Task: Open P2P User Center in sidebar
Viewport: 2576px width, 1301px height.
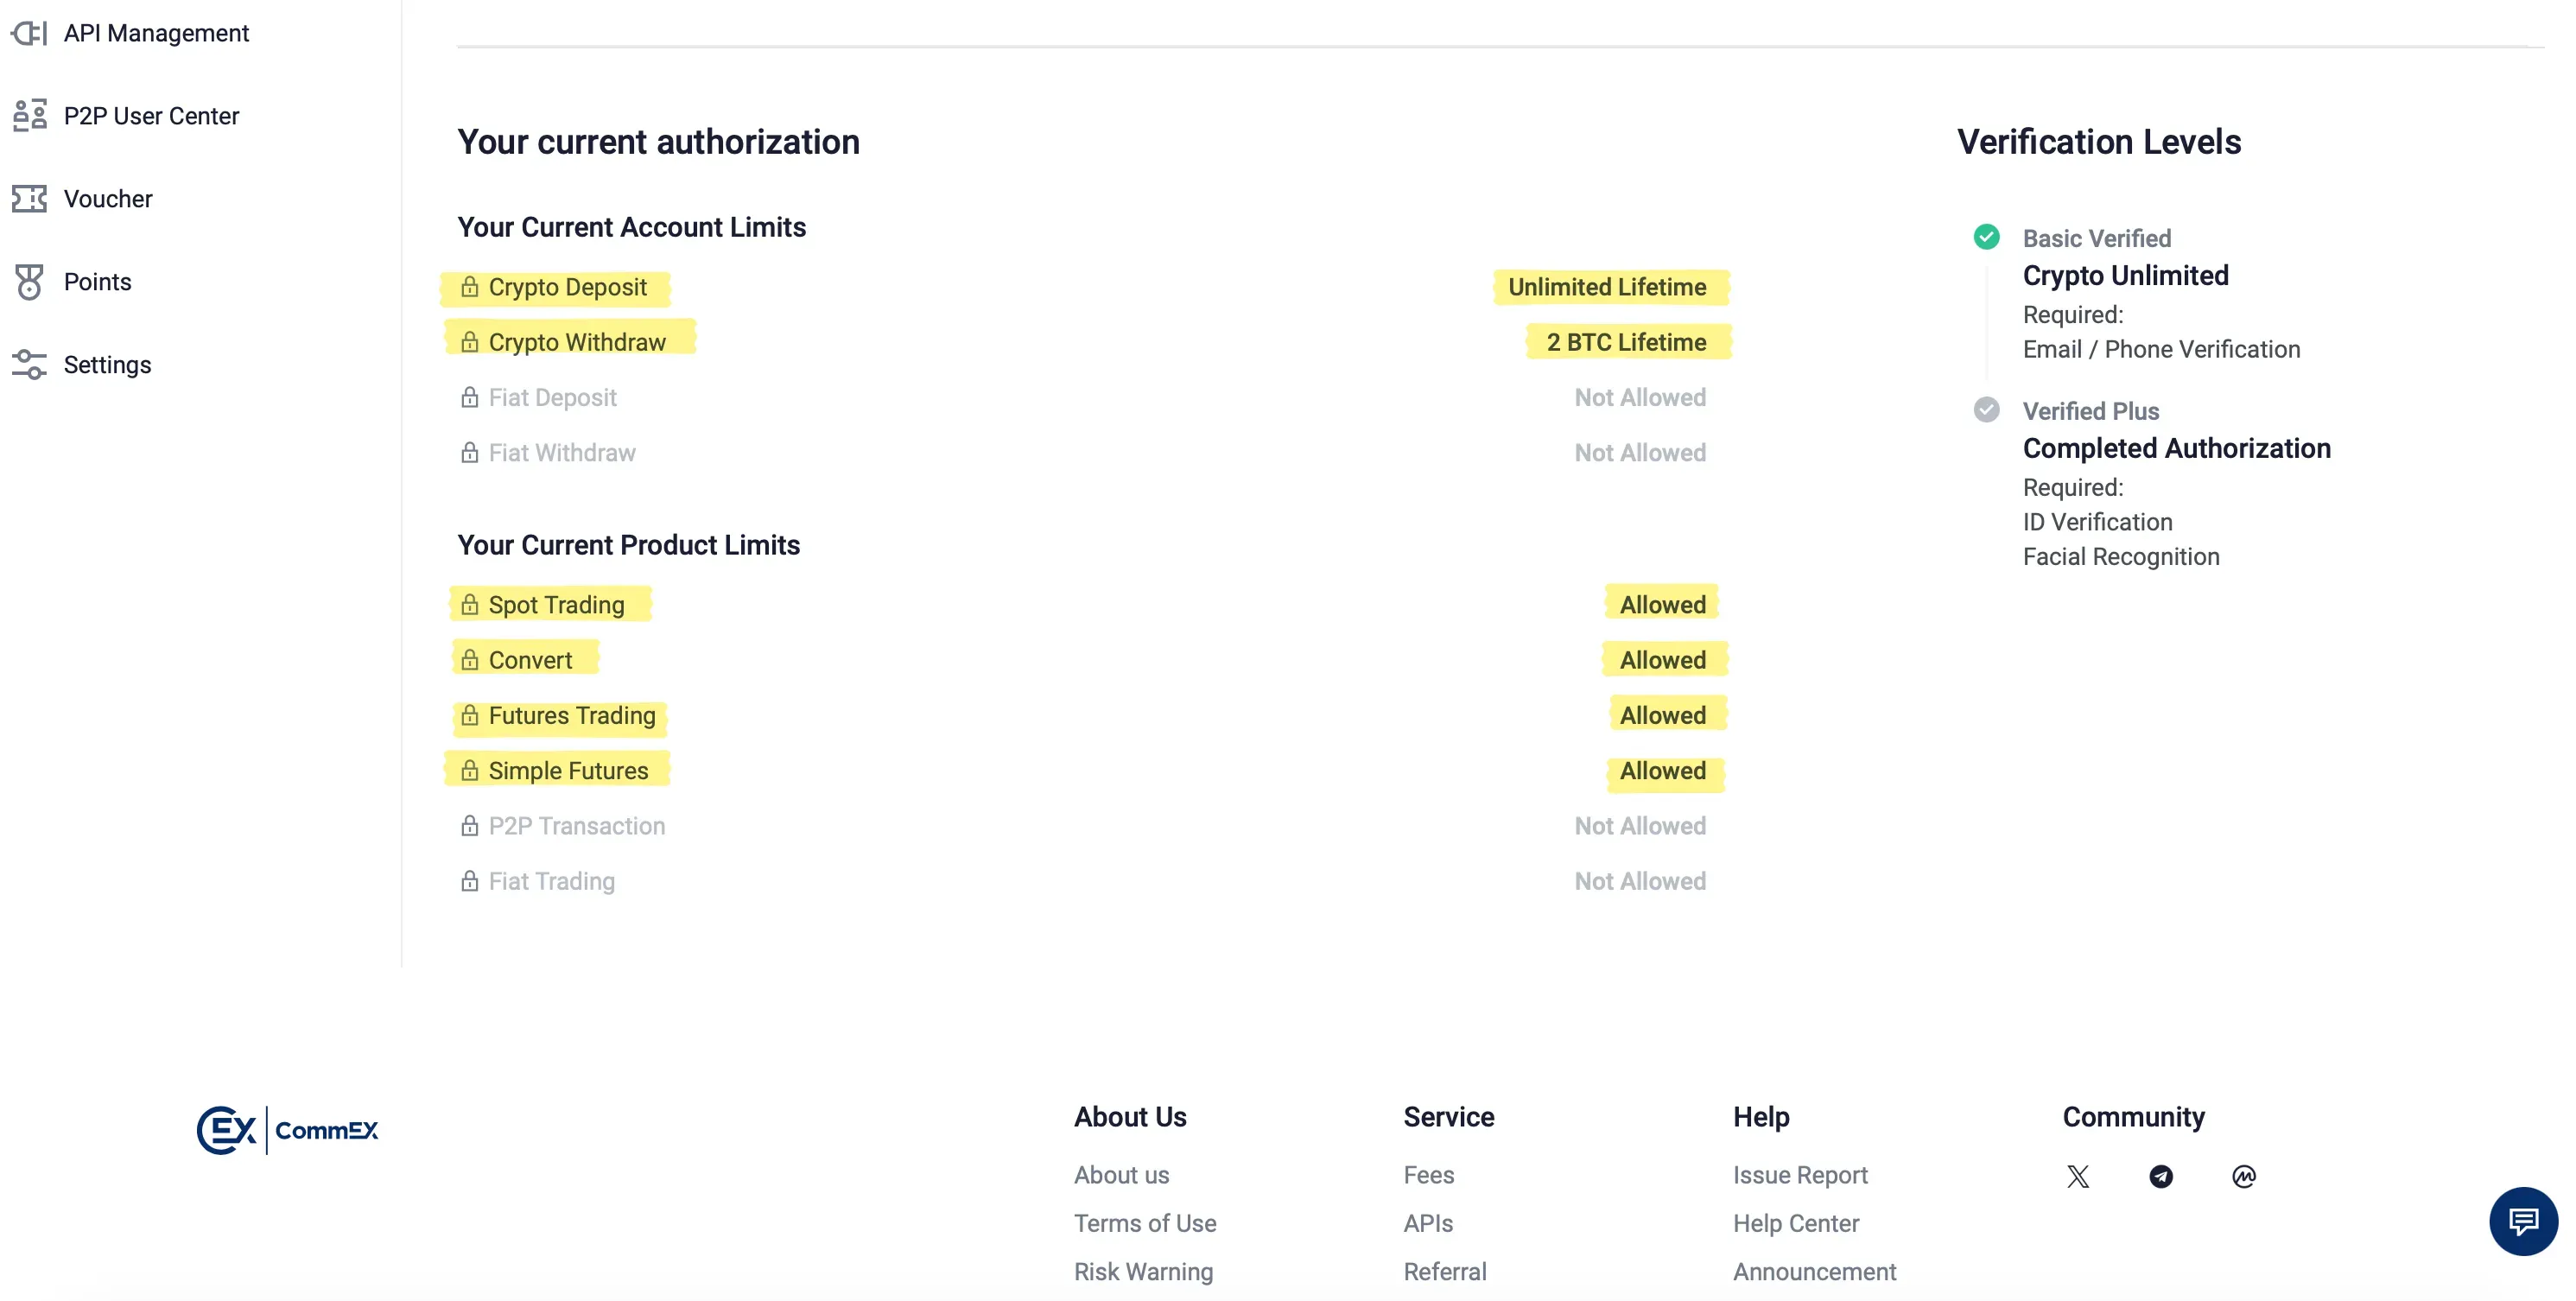Action: point(150,116)
